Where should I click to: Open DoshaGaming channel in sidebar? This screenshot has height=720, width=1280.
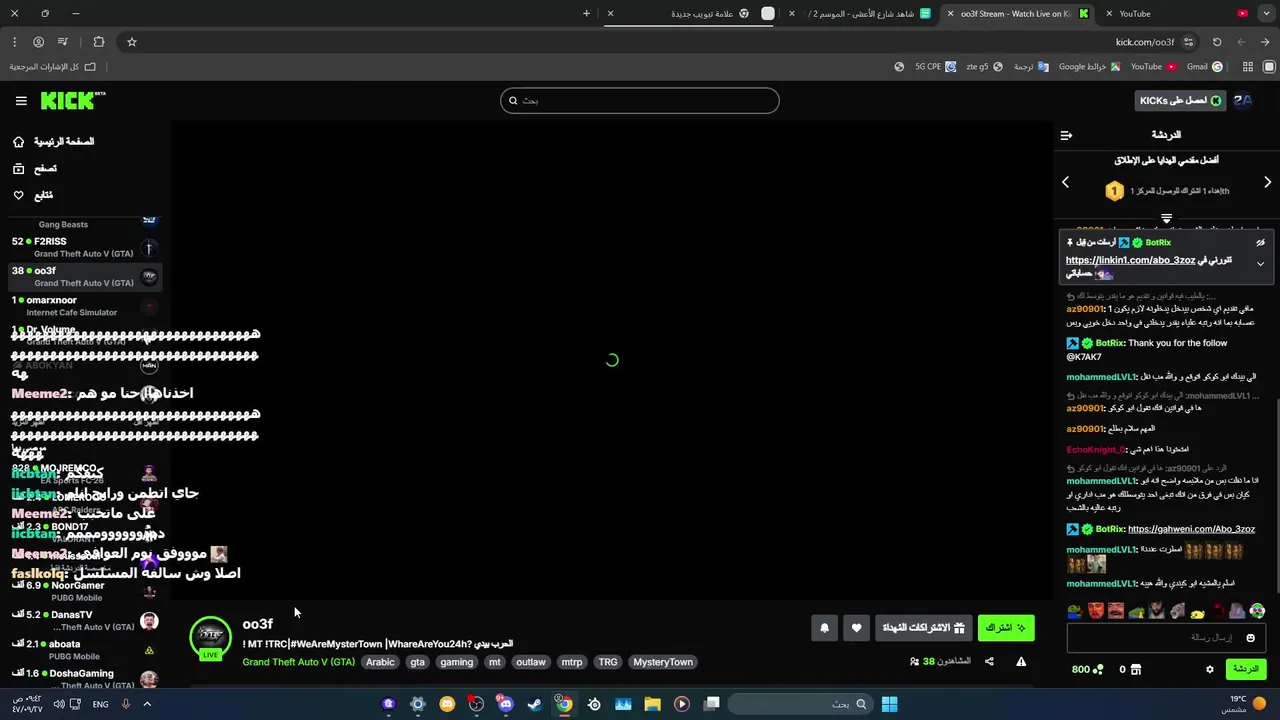pos(85,679)
